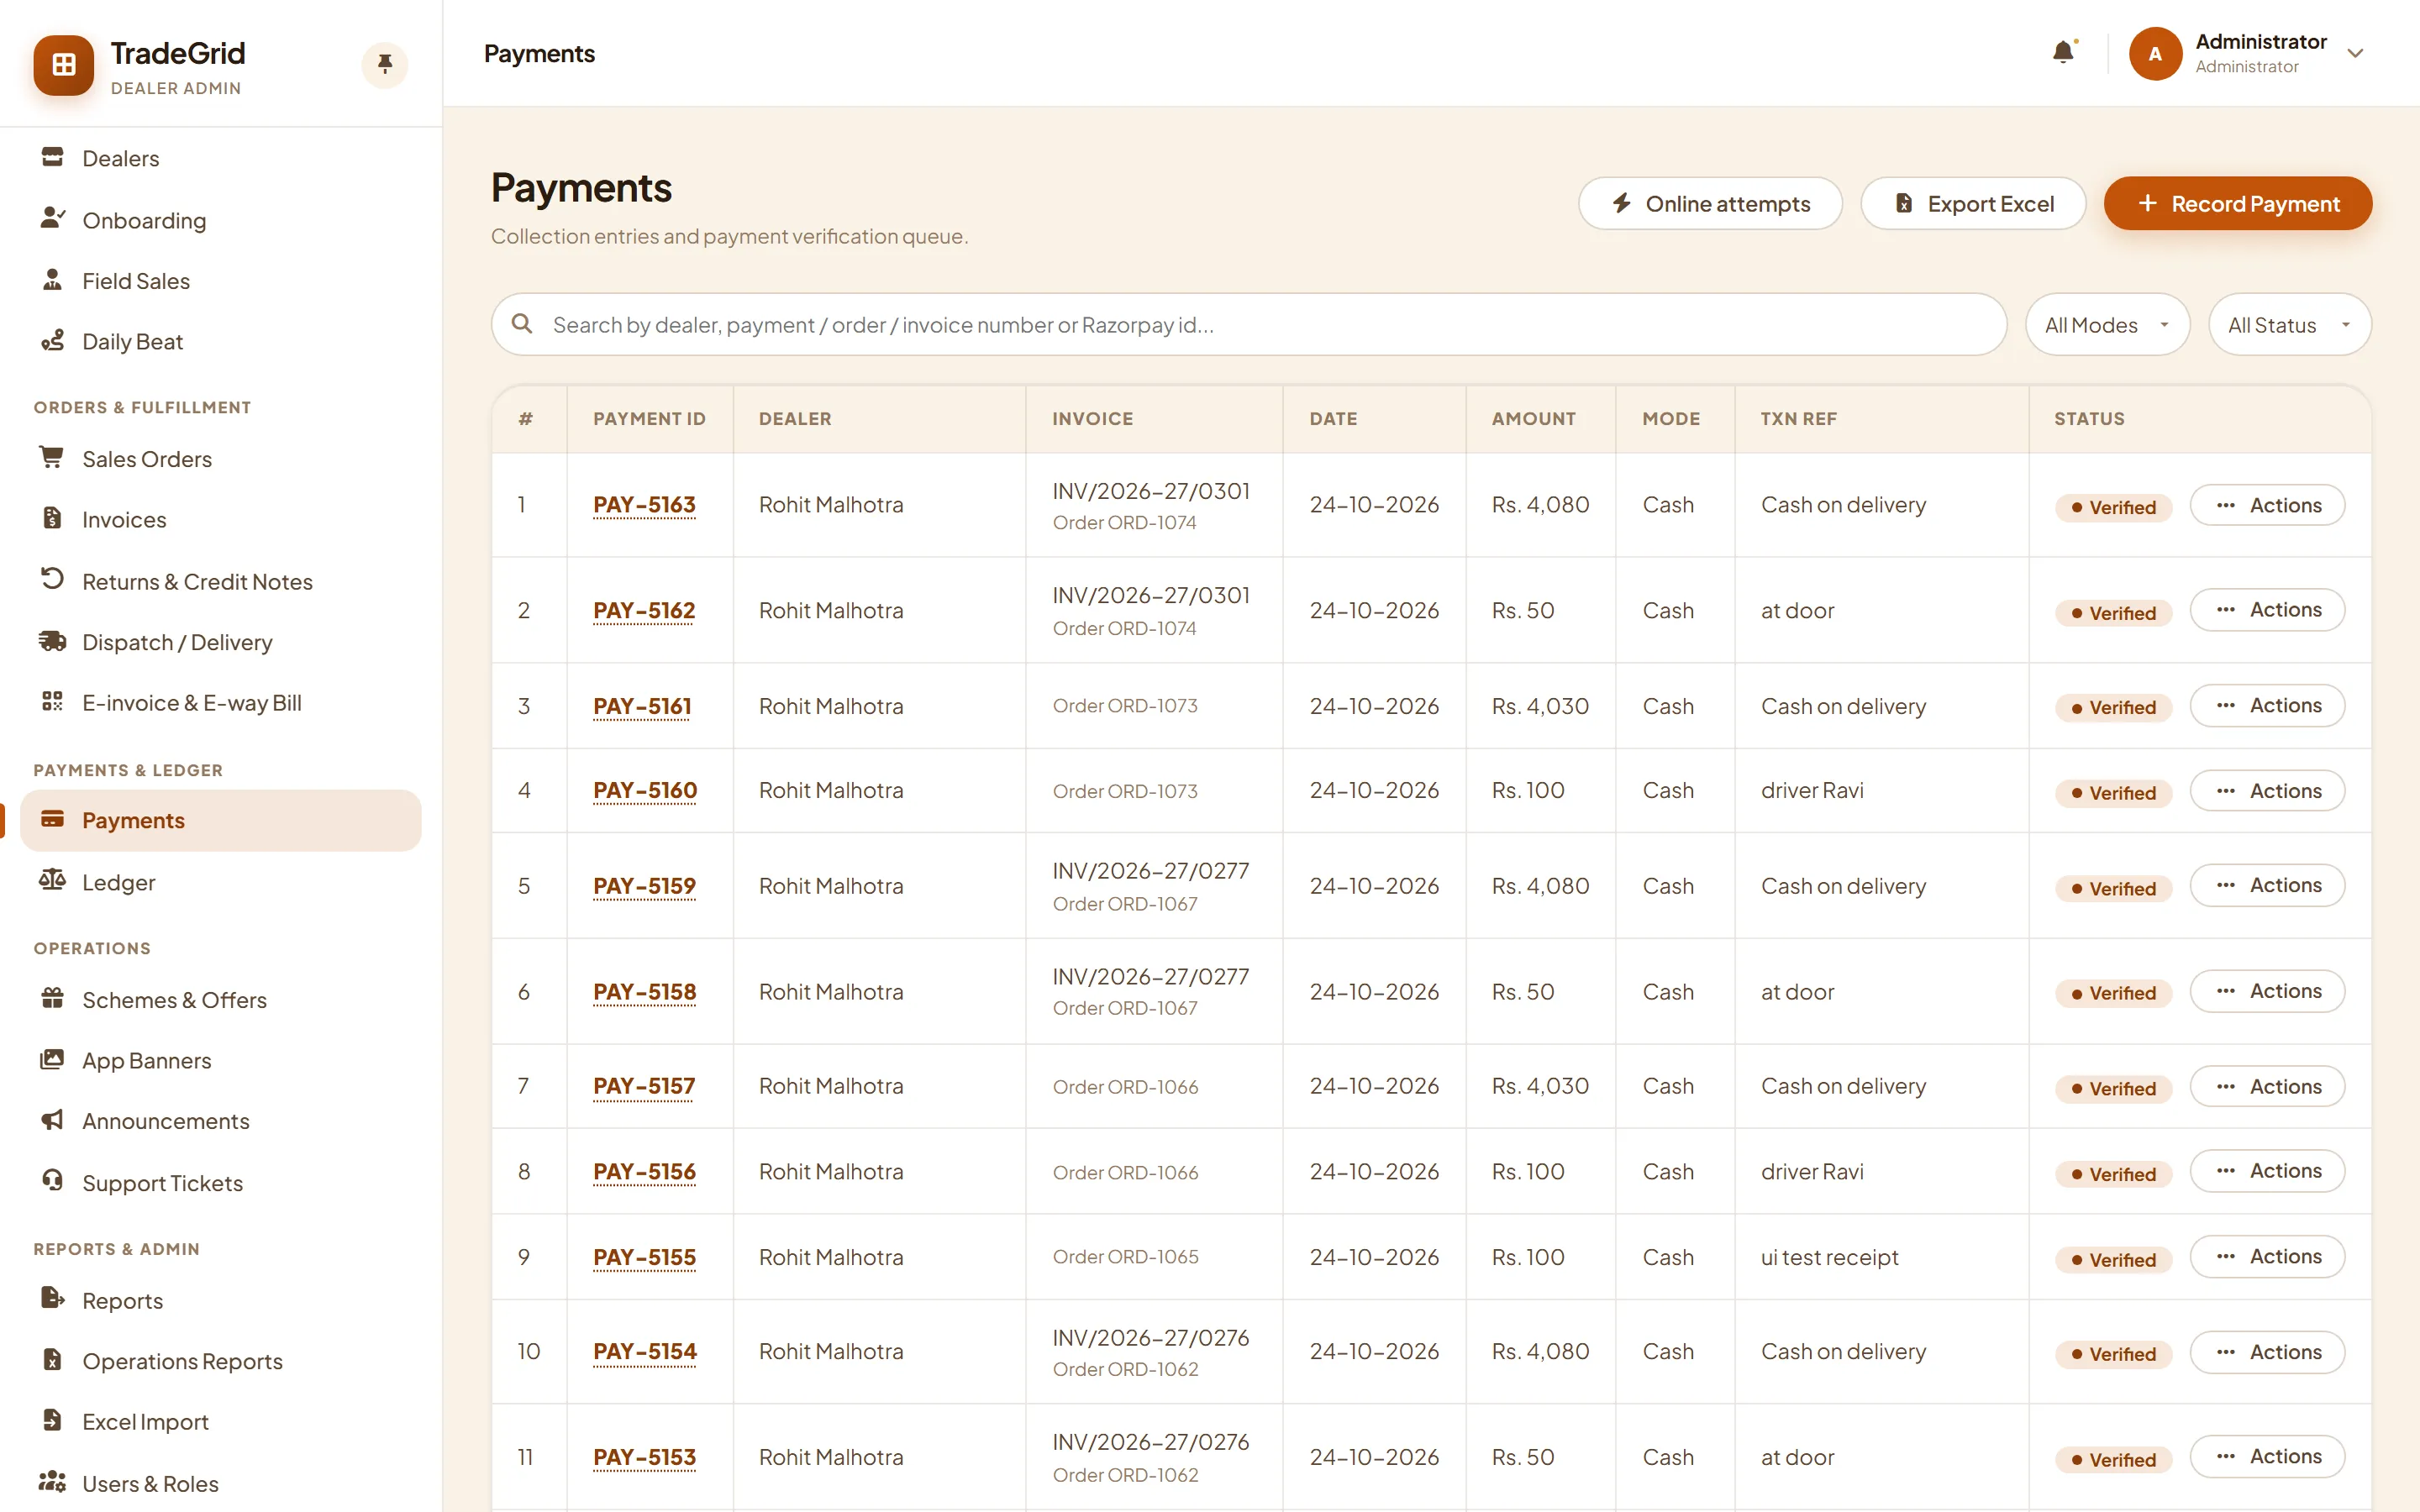Click the Dealers store icon
The height and width of the screenshot is (1512, 2420).
point(52,157)
